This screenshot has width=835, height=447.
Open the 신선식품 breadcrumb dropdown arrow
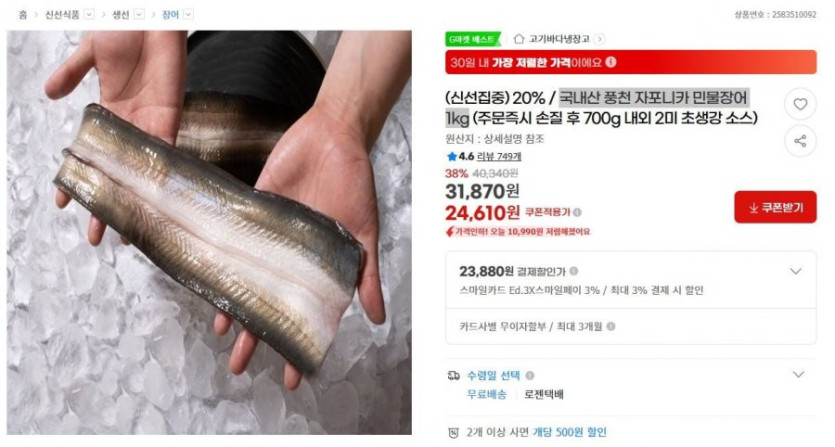[x=89, y=14]
